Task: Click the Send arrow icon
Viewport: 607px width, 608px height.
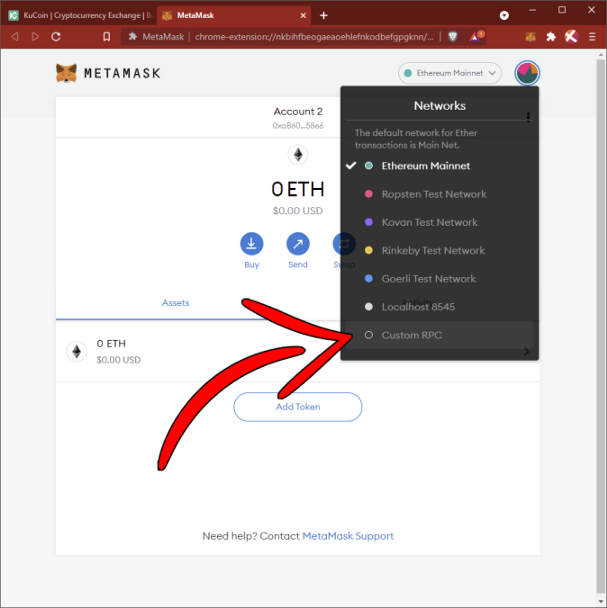Action: [298, 244]
